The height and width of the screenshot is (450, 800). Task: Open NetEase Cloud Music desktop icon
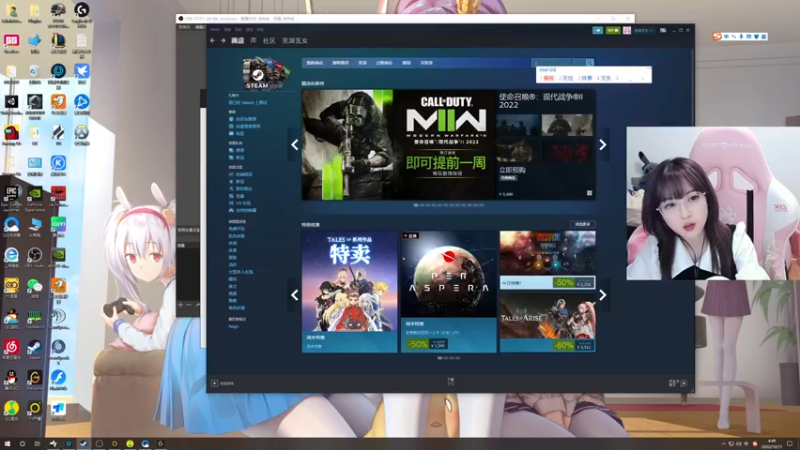11,349
